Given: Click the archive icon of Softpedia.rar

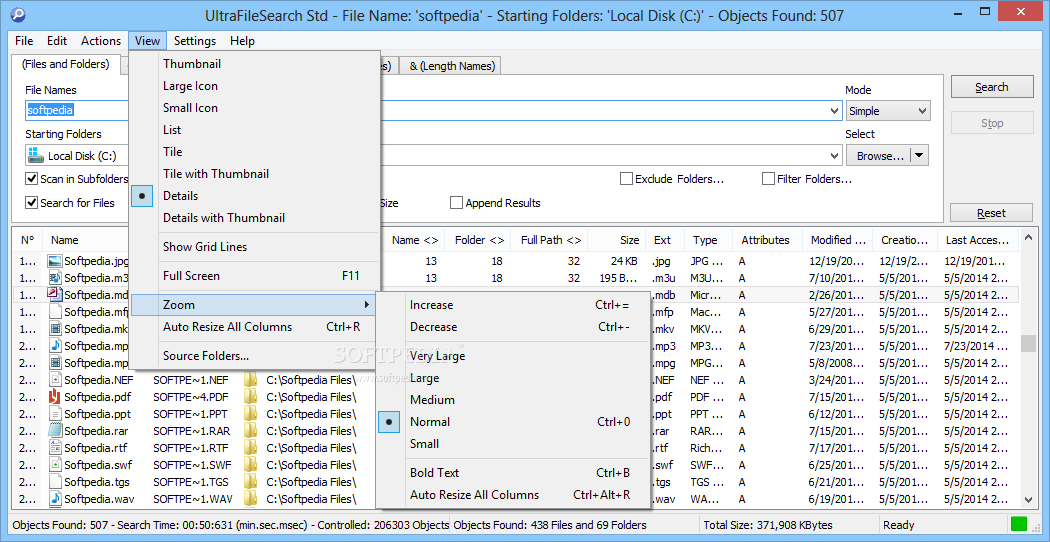Looking at the screenshot, I should (55, 431).
